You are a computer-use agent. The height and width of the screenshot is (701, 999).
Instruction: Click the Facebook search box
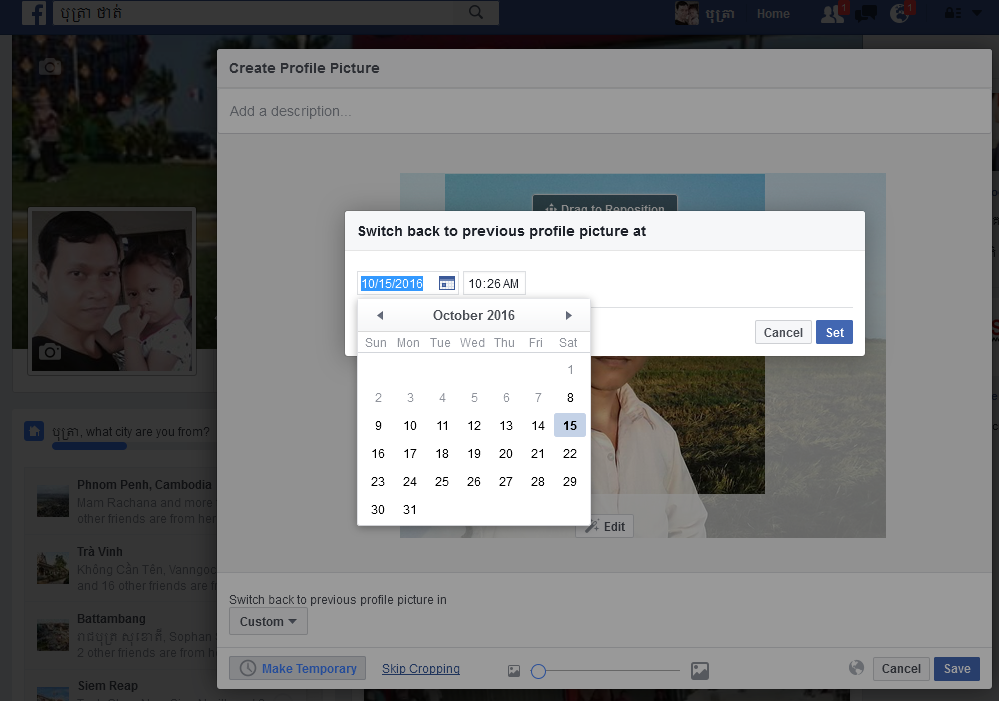tap(275, 13)
